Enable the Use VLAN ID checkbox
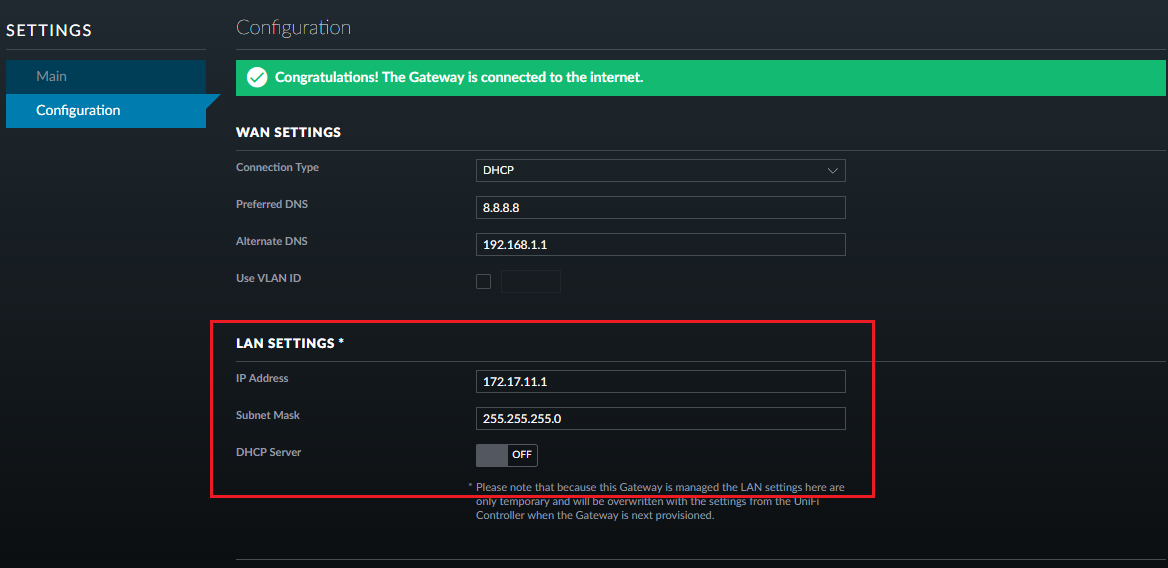 (x=484, y=282)
